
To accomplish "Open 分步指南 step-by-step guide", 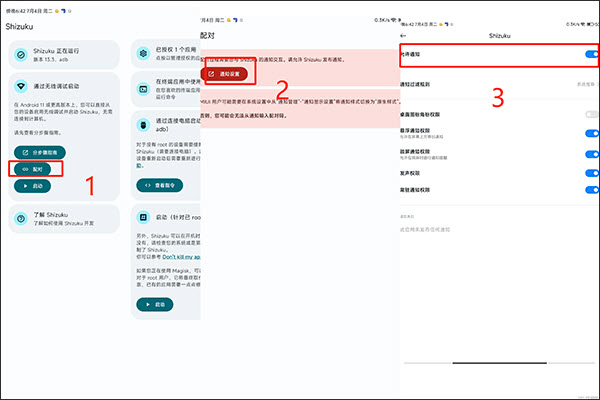I will point(44,152).
